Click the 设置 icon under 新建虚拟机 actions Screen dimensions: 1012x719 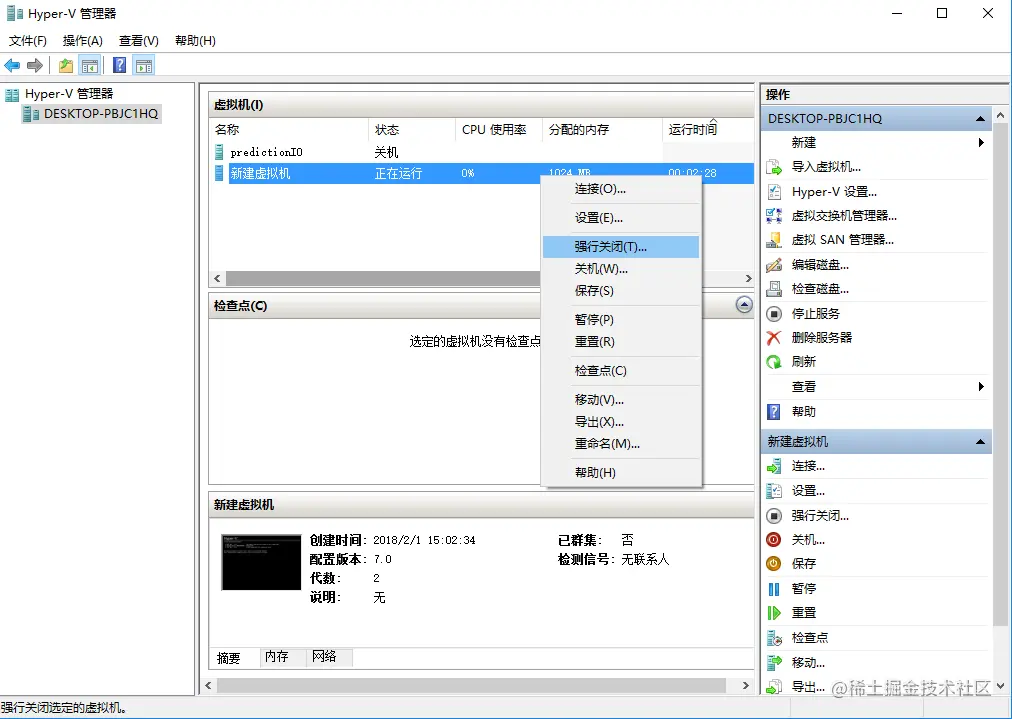pyautogui.click(x=774, y=491)
